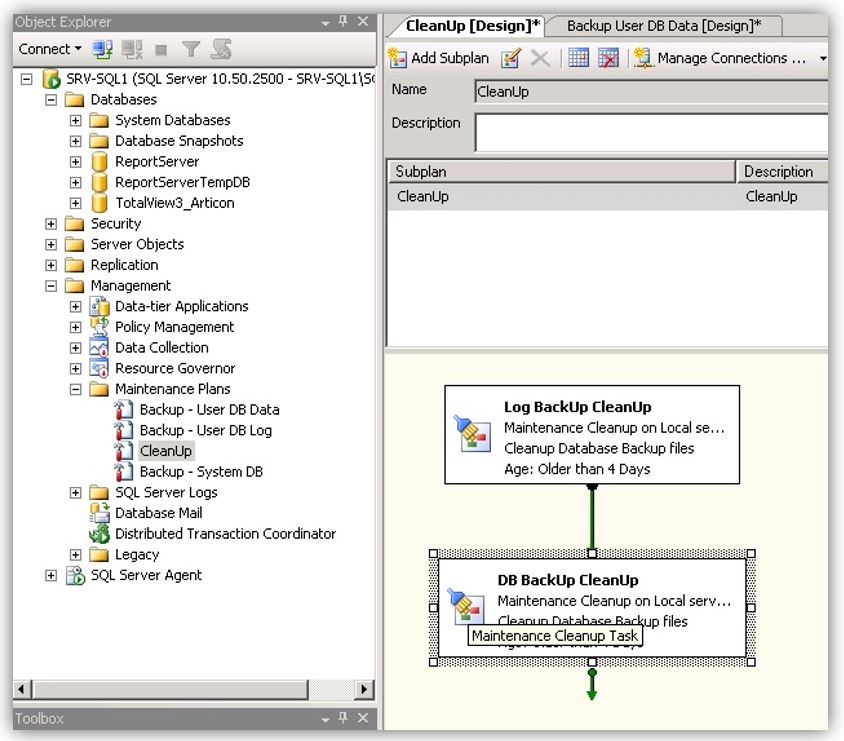Click the ReportServer database cylinder icon
The width and height of the screenshot is (844, 741).
tap(99, 161)
